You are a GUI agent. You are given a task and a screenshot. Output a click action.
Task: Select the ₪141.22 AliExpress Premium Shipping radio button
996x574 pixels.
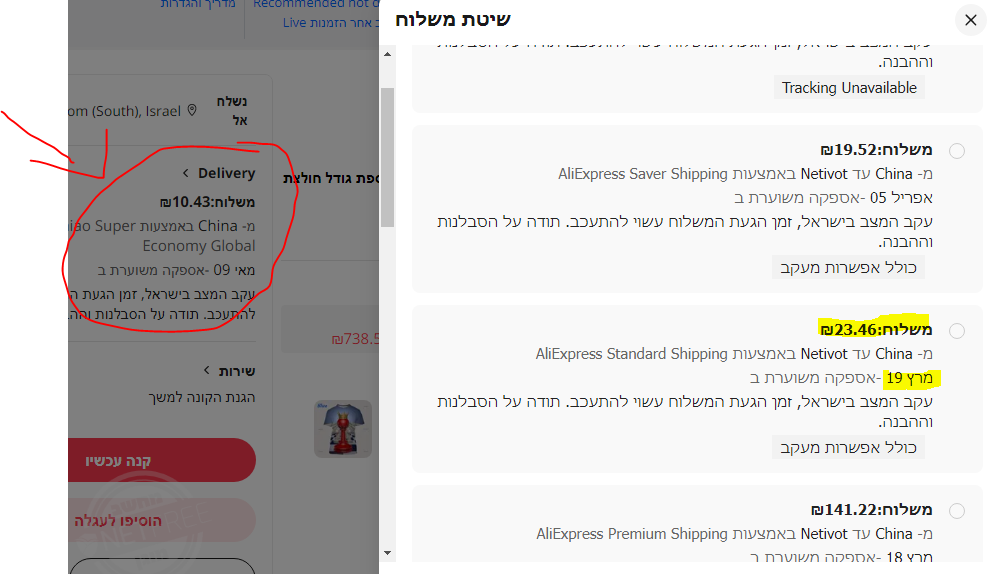click(957, 511)
